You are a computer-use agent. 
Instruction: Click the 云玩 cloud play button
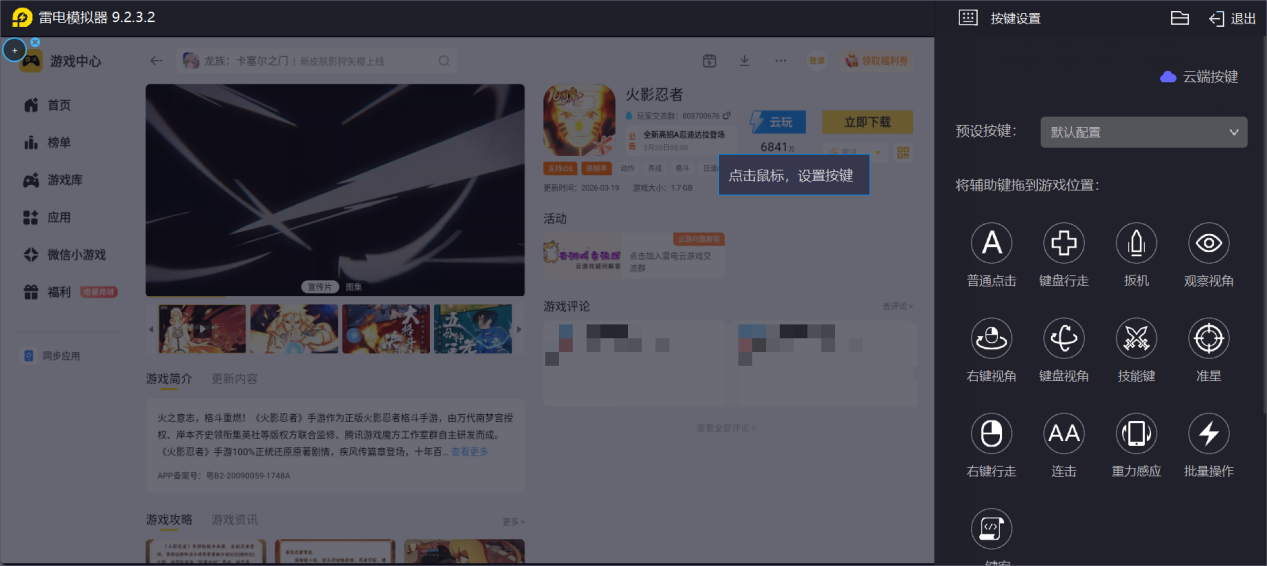tap(777, 122)
